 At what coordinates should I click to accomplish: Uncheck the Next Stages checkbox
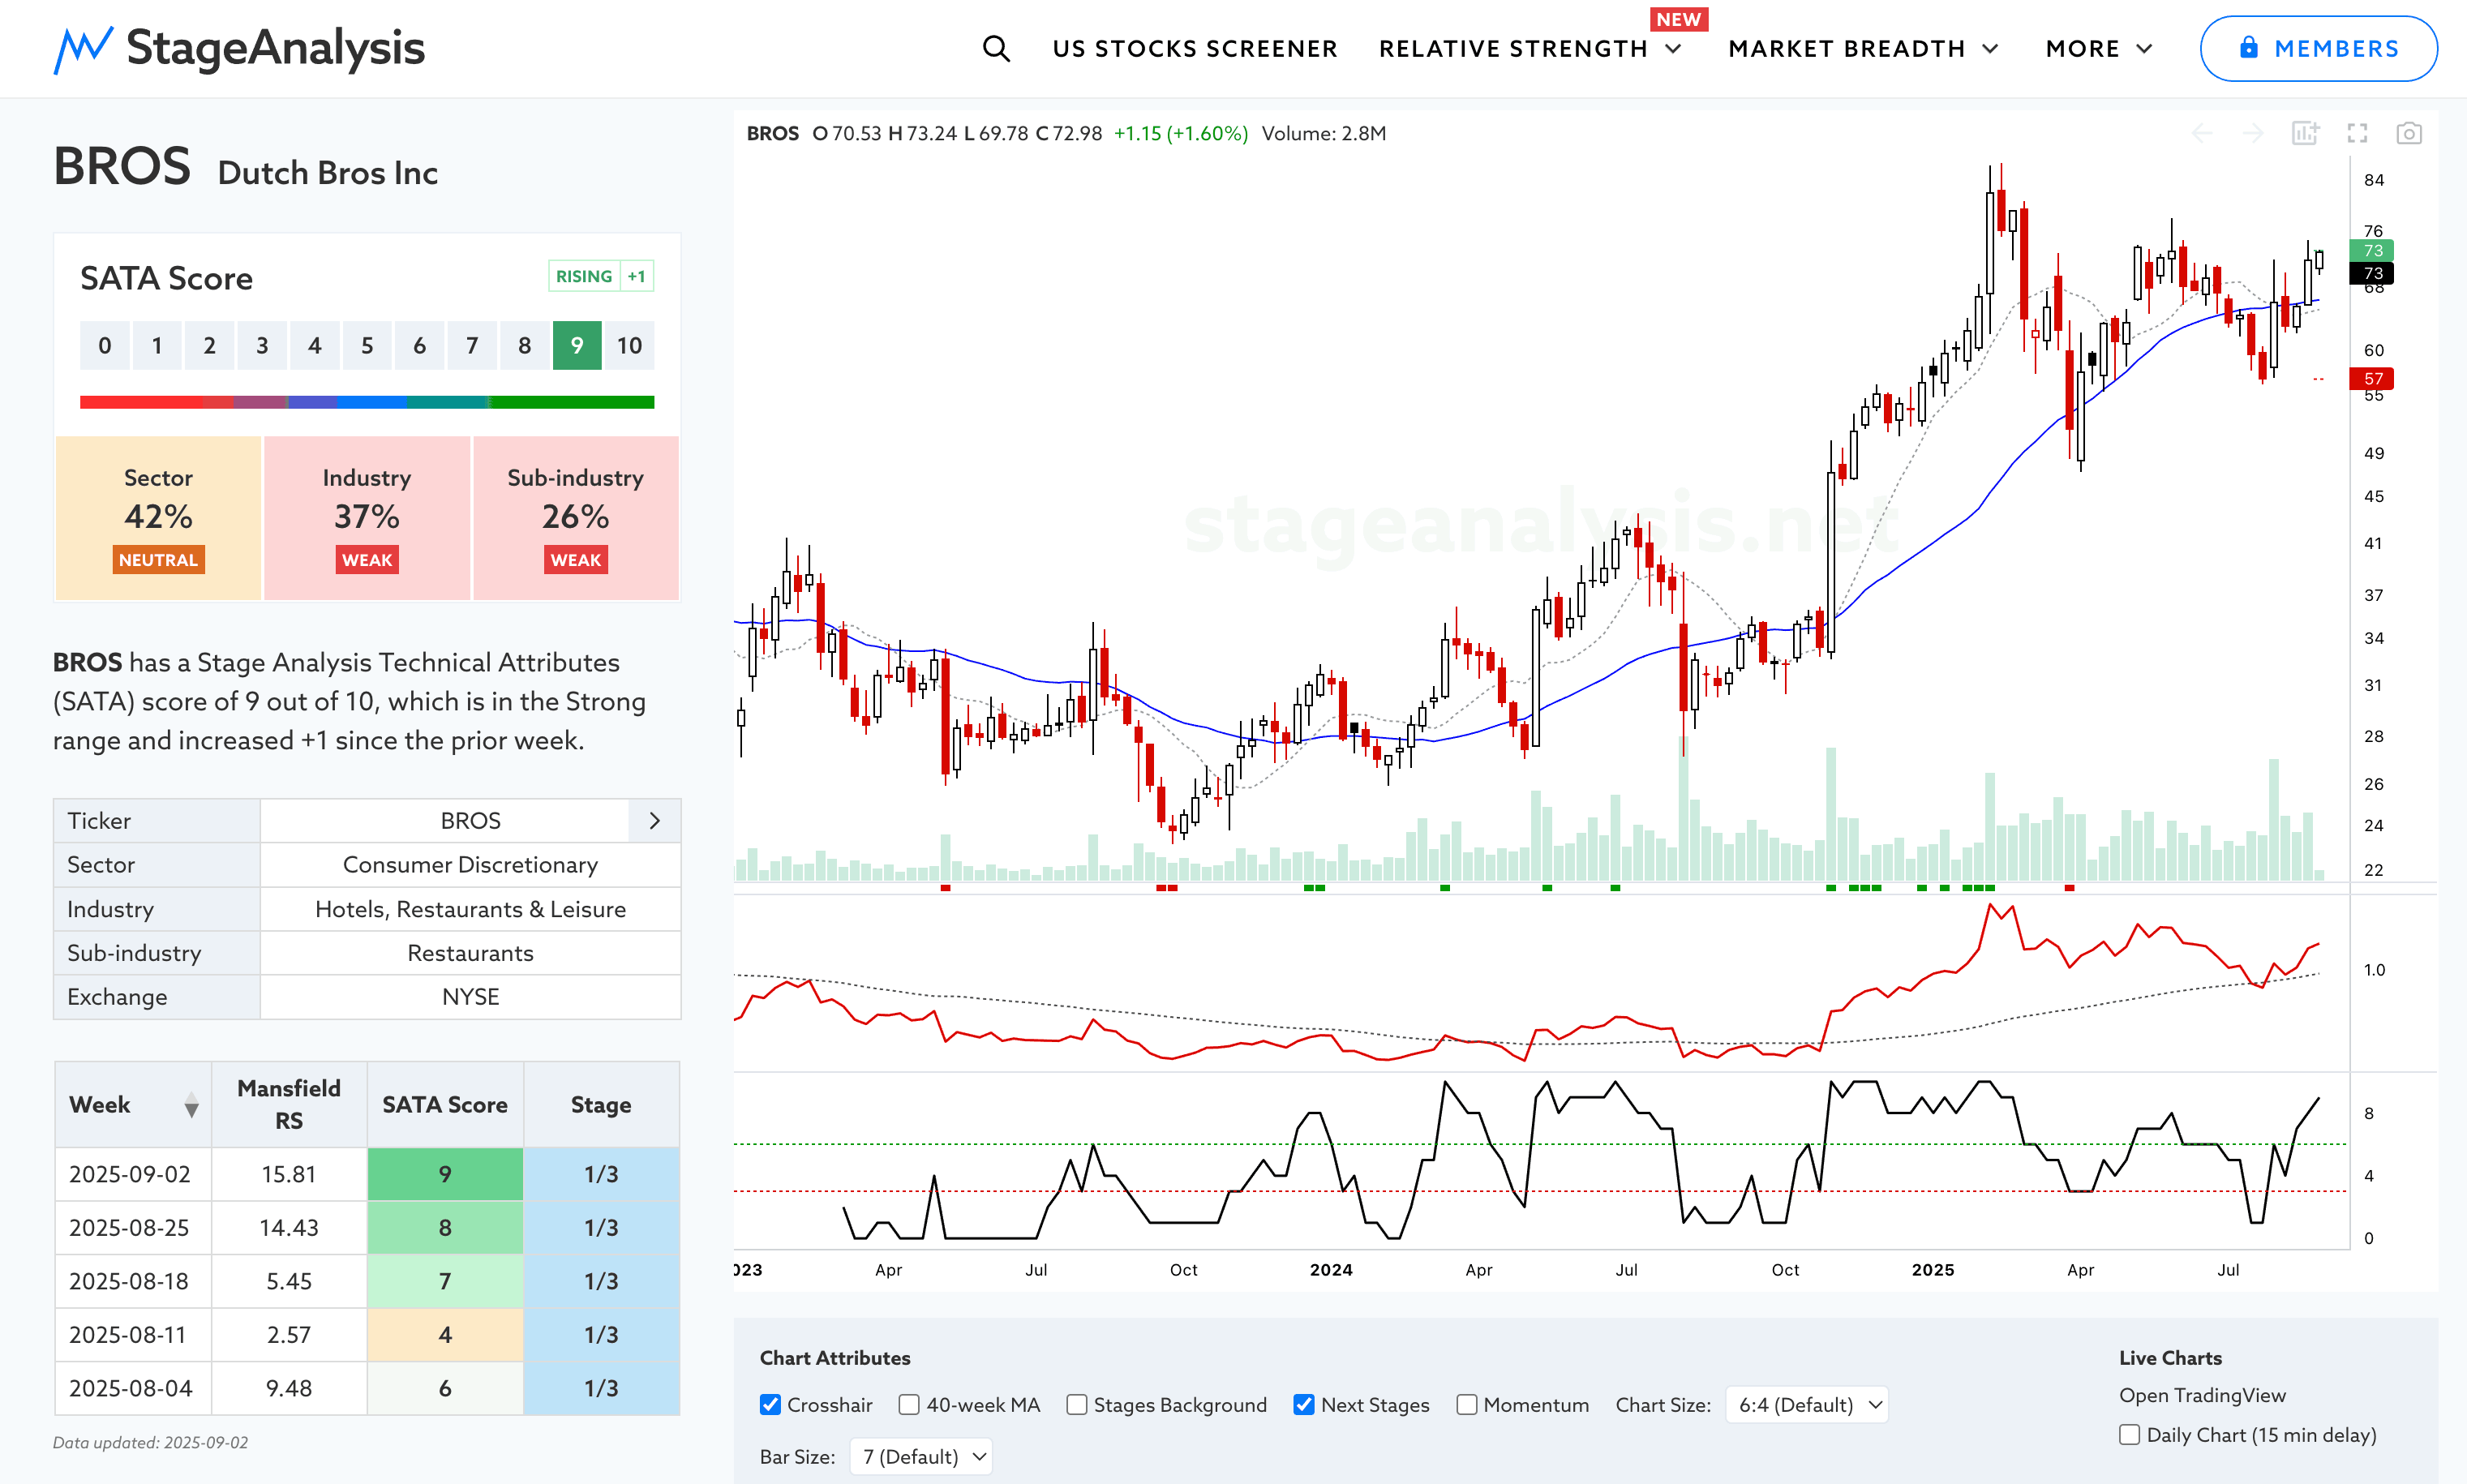click(1303, 1405)
